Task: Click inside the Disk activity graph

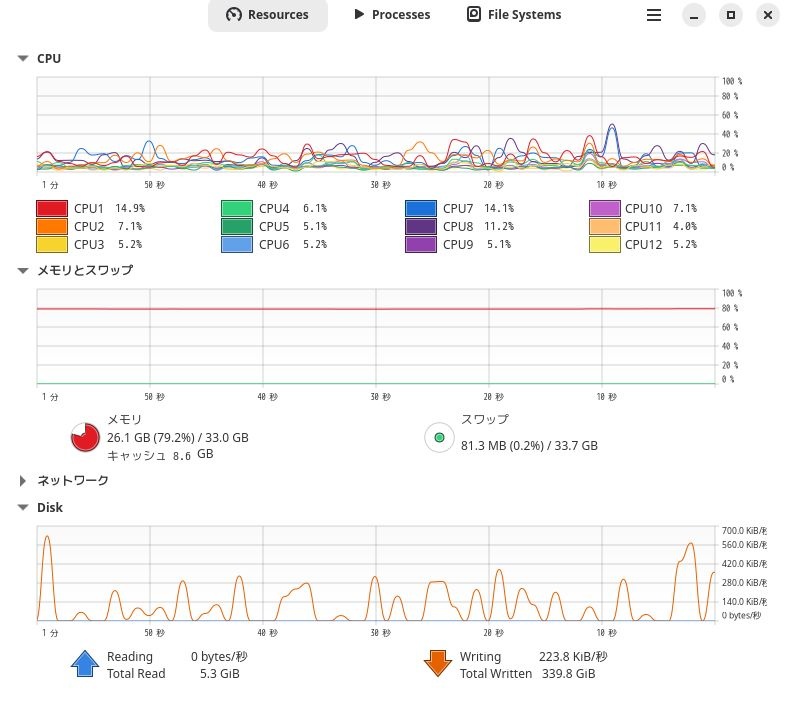Action: (376, 573)
